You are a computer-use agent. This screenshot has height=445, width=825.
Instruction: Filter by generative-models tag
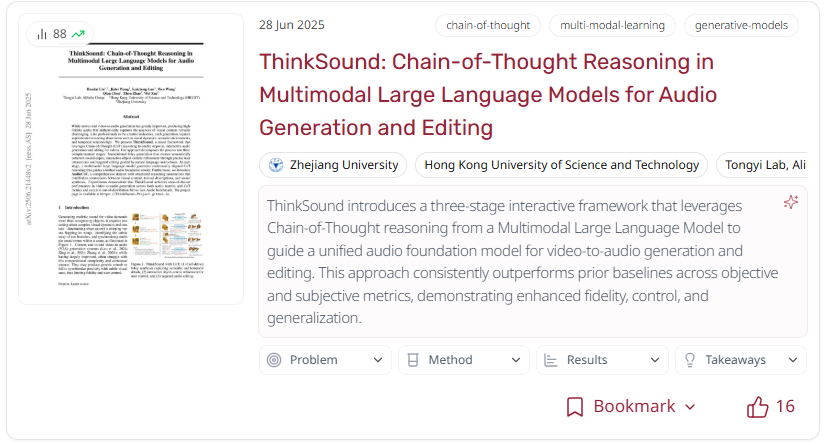[742, 25]
